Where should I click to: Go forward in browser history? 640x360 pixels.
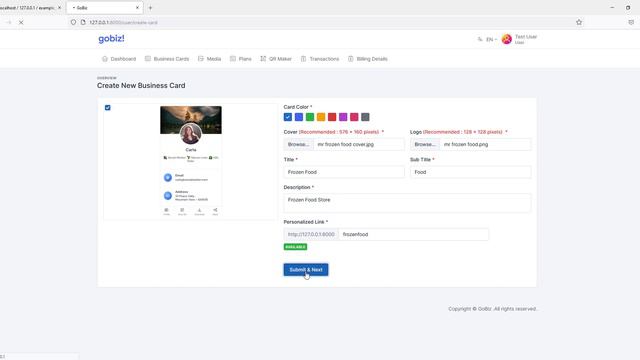tap(8, 22)
